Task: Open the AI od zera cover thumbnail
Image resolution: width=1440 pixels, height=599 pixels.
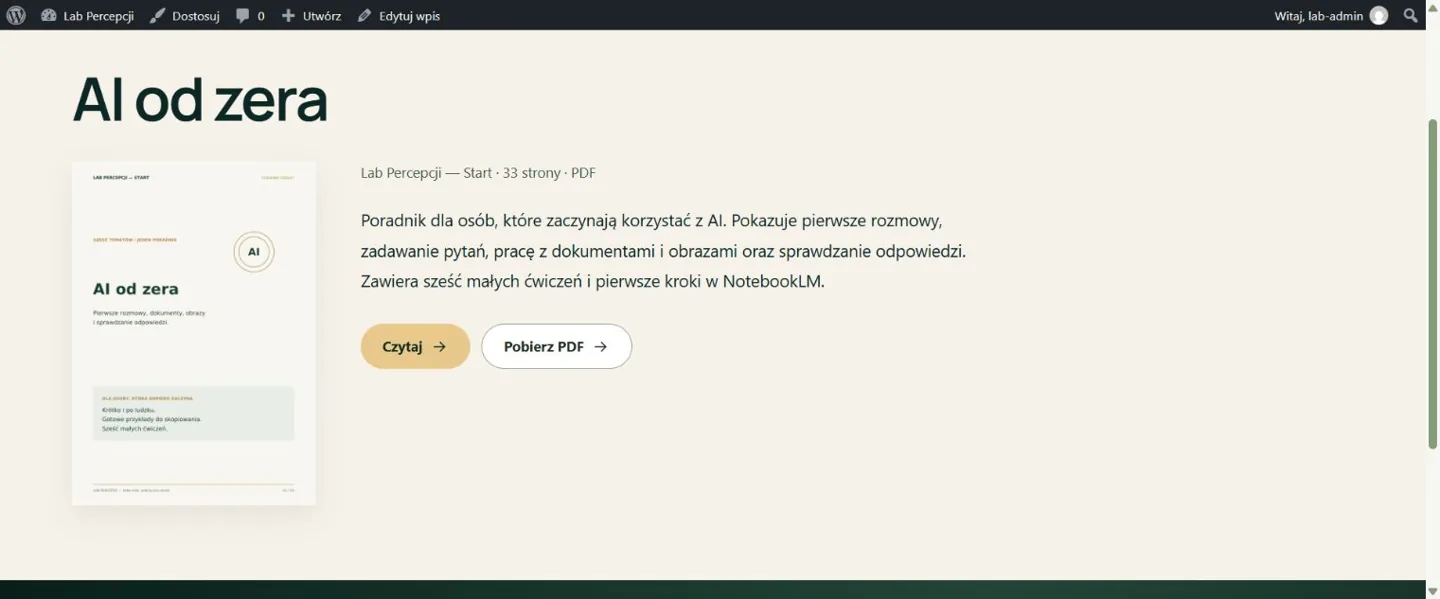Action: click(194, 333)
